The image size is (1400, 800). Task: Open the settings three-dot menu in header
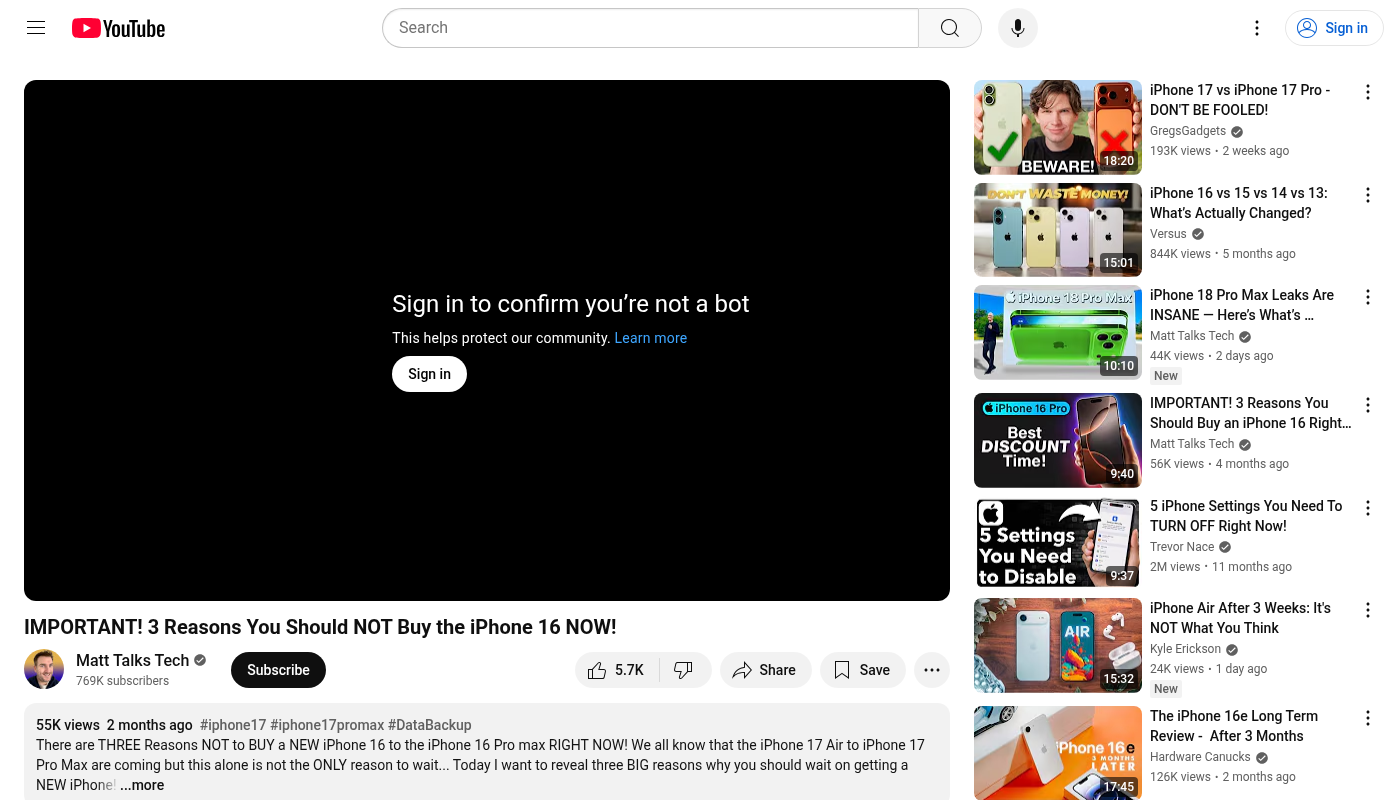coord(1257,28)
